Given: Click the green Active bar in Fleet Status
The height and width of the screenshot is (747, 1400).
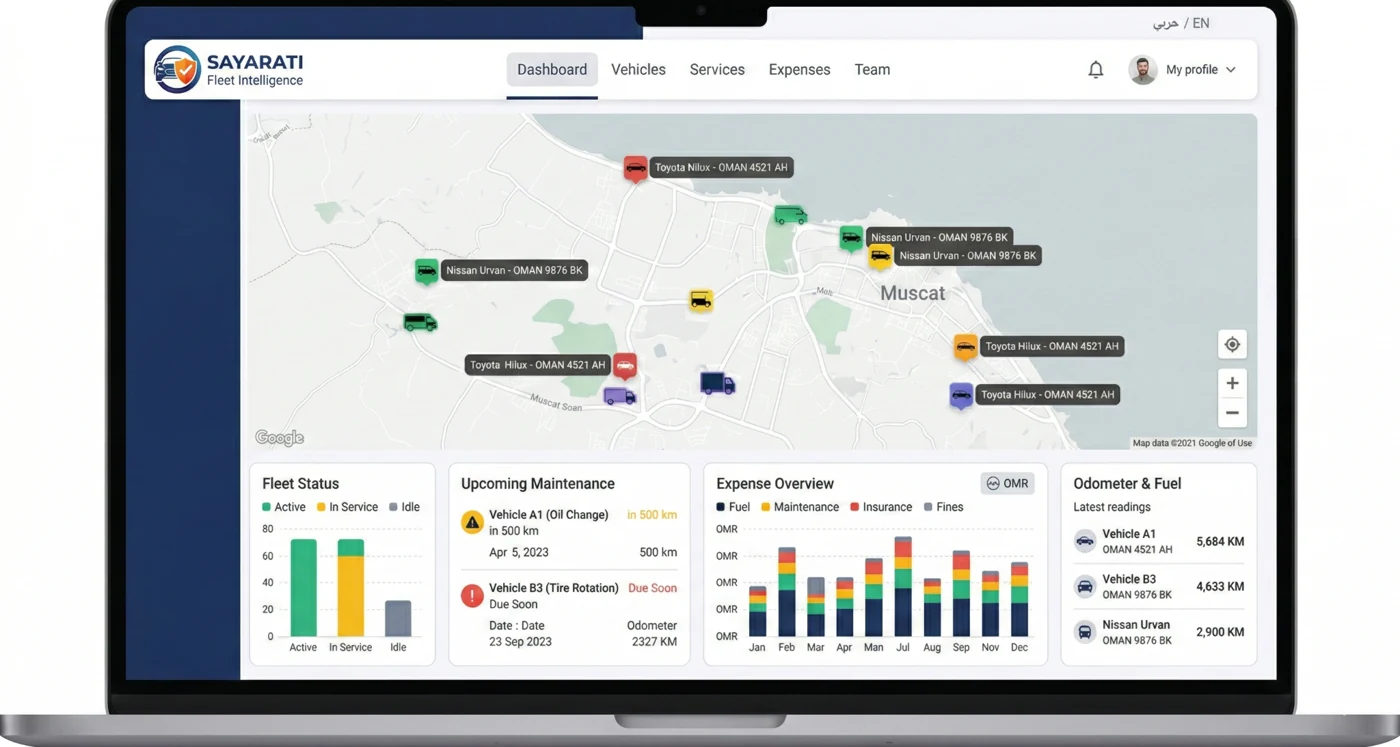Looking at the screenshot, I should tap(303, 588).
